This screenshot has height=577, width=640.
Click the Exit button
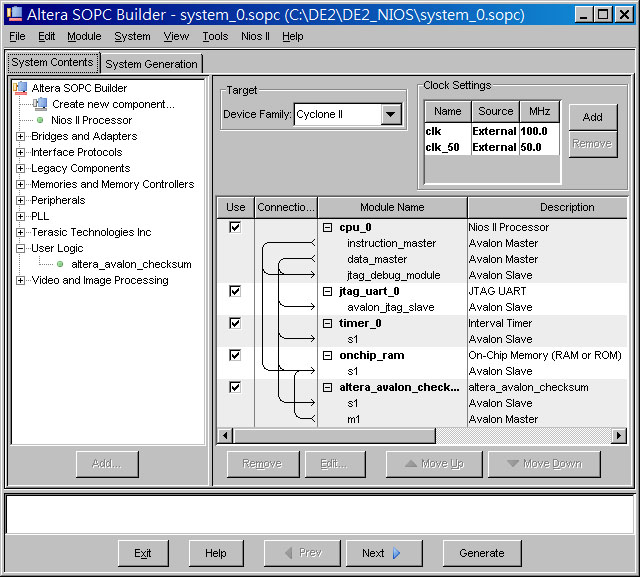click(143, 553)
